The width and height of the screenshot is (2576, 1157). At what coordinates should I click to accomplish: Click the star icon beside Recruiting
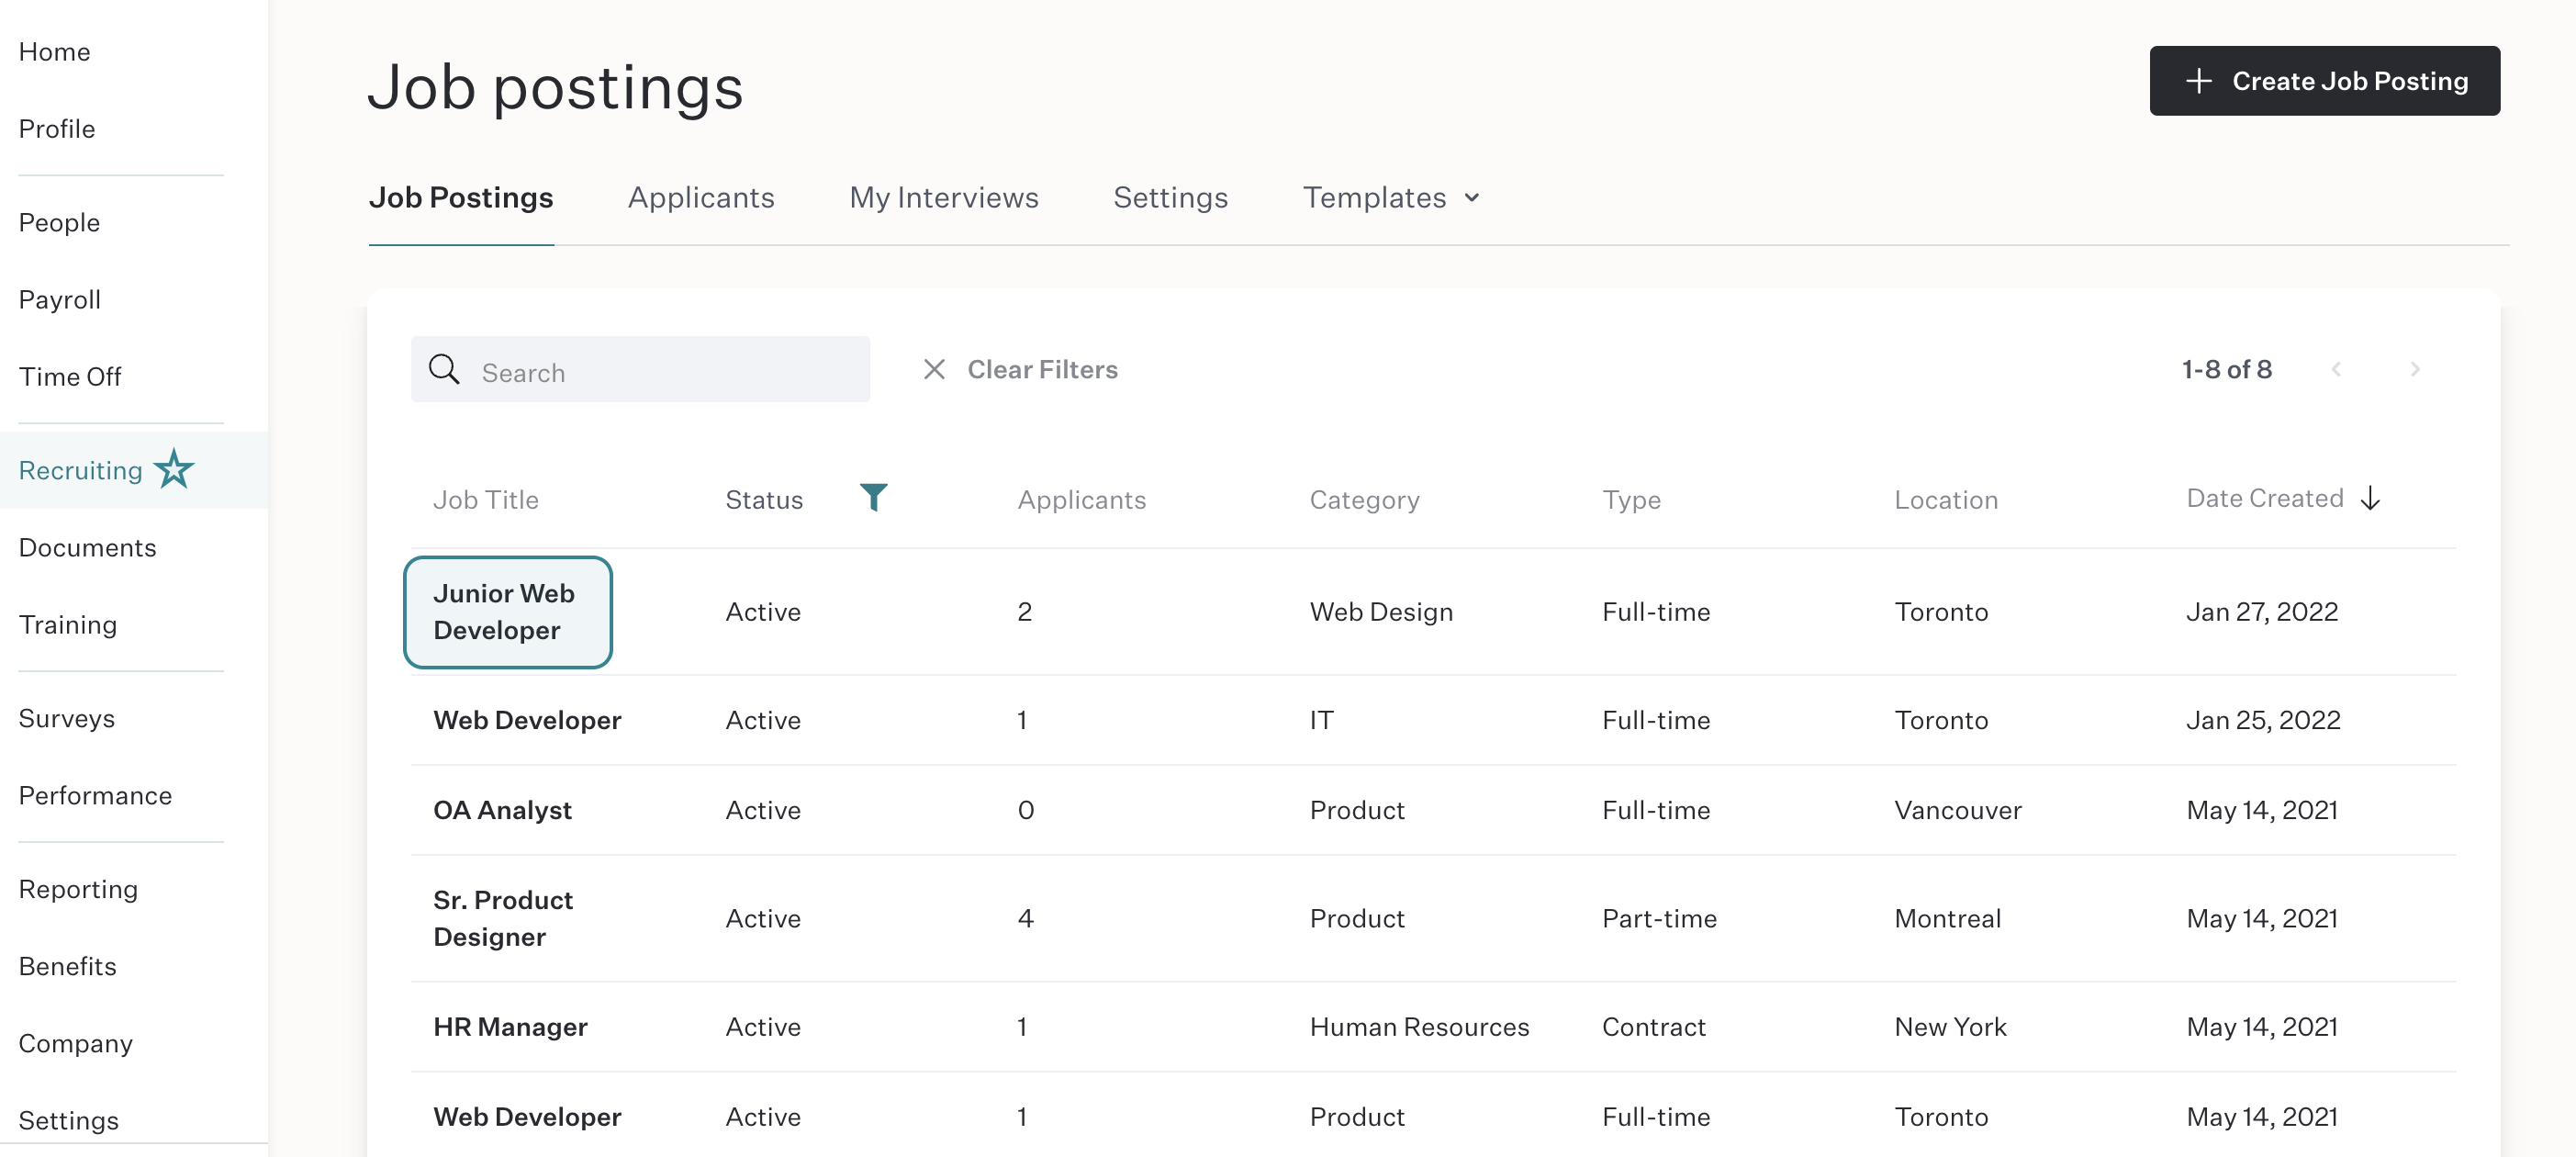pos(174,469)
